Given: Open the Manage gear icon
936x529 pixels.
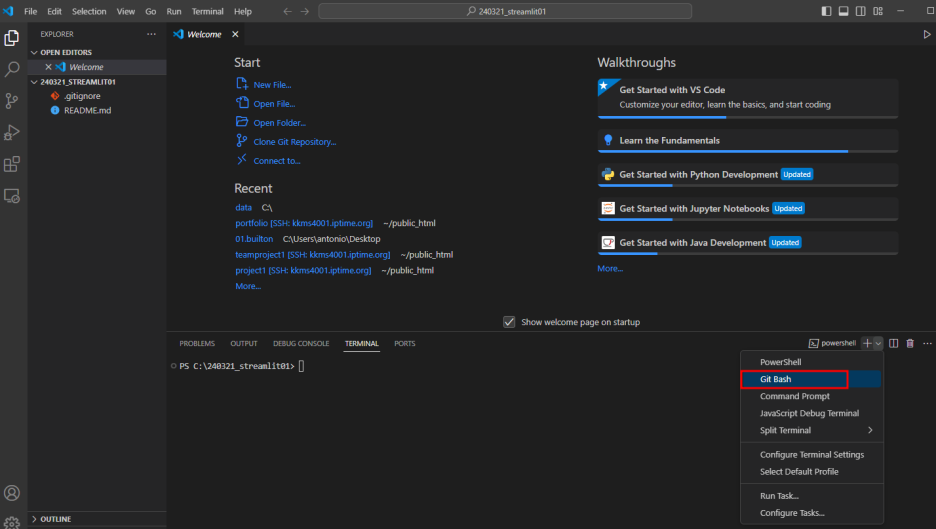Looking at the screenshot, I should coord(11,522).
